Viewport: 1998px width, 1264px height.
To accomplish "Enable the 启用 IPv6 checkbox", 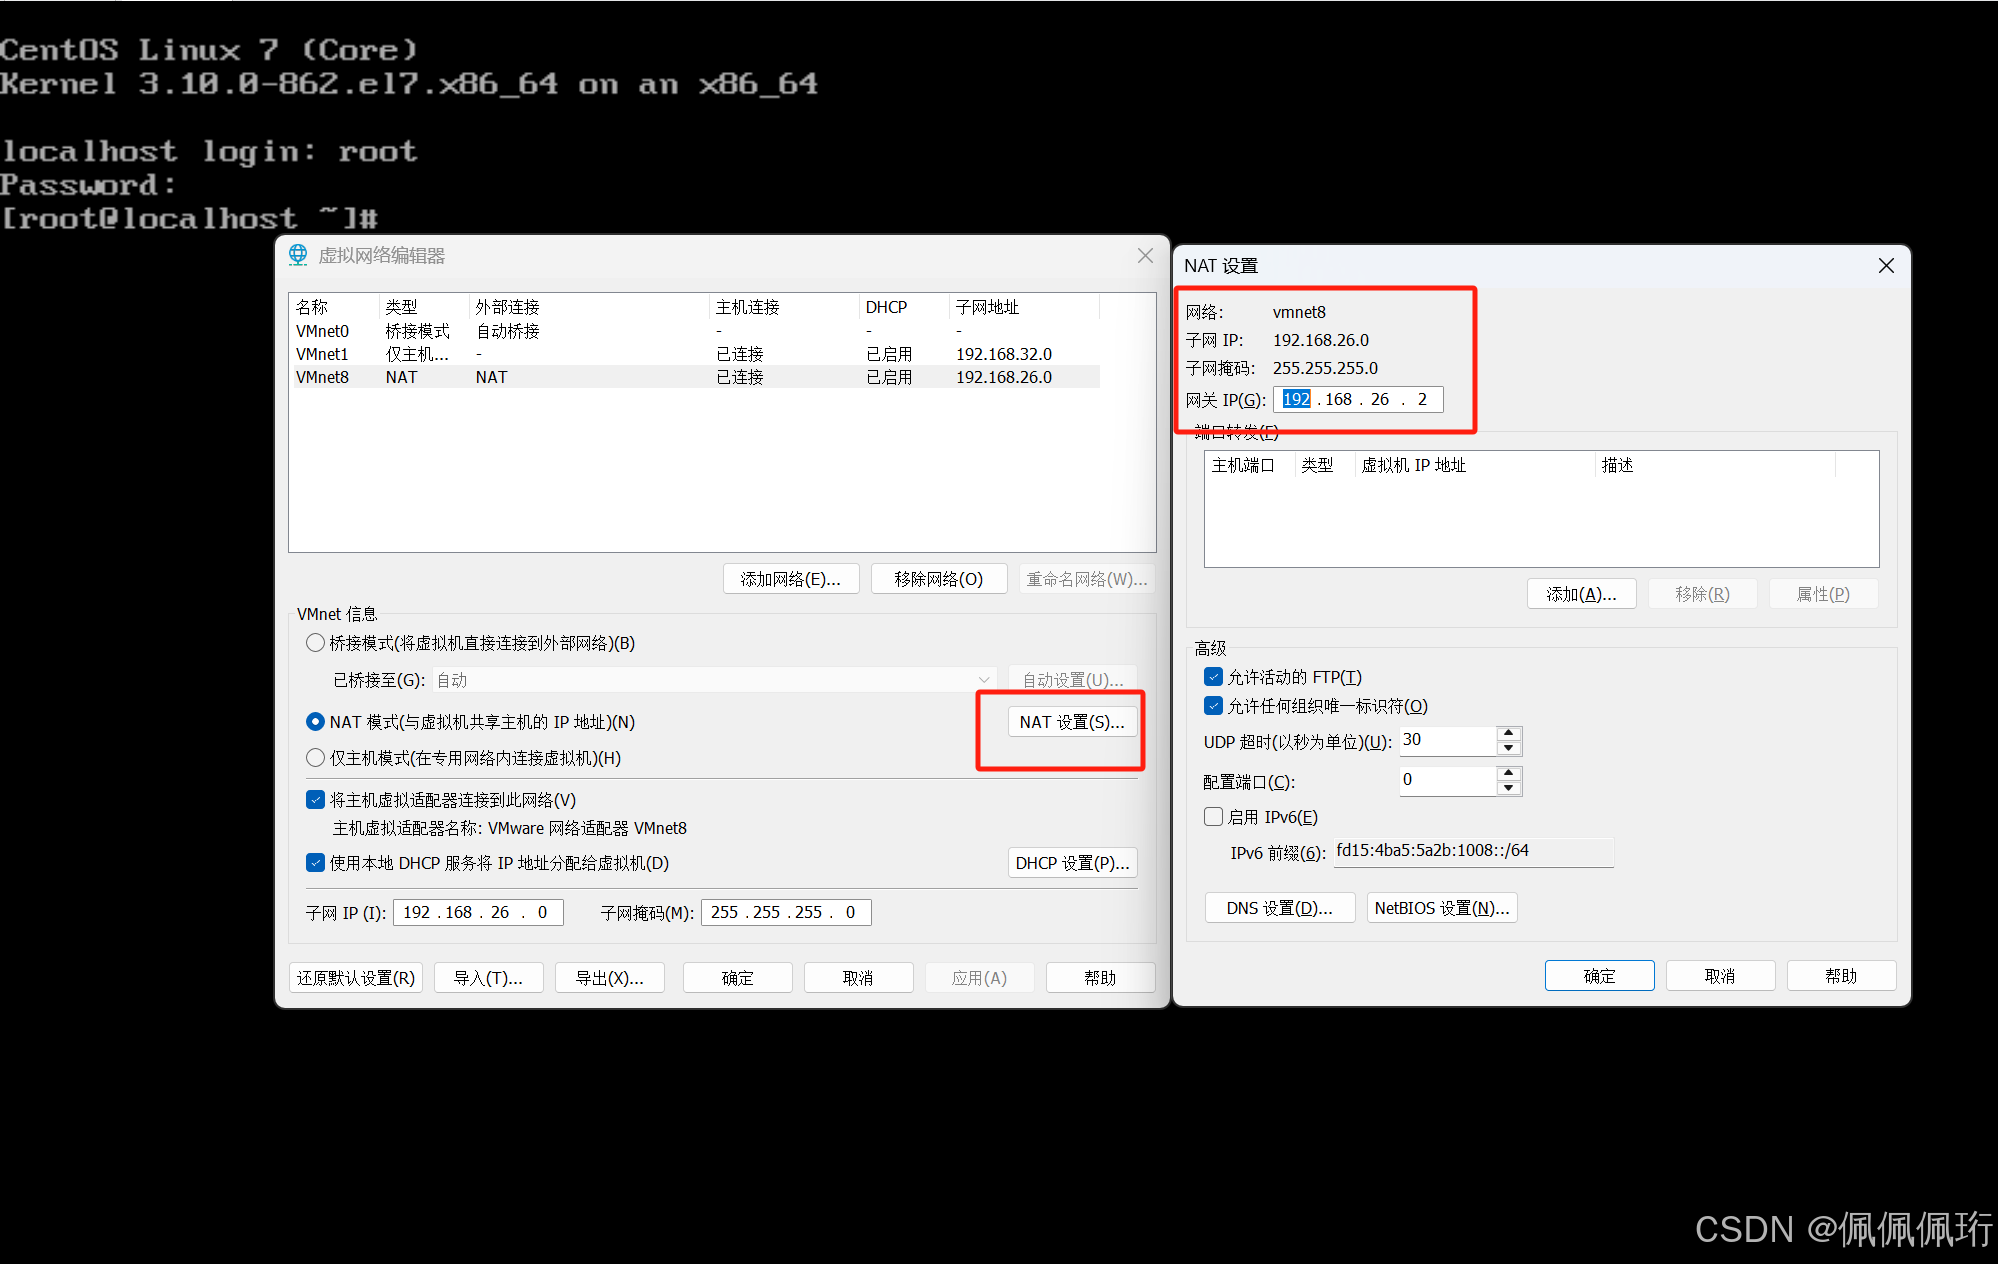I will click(x=1213, y=817).
